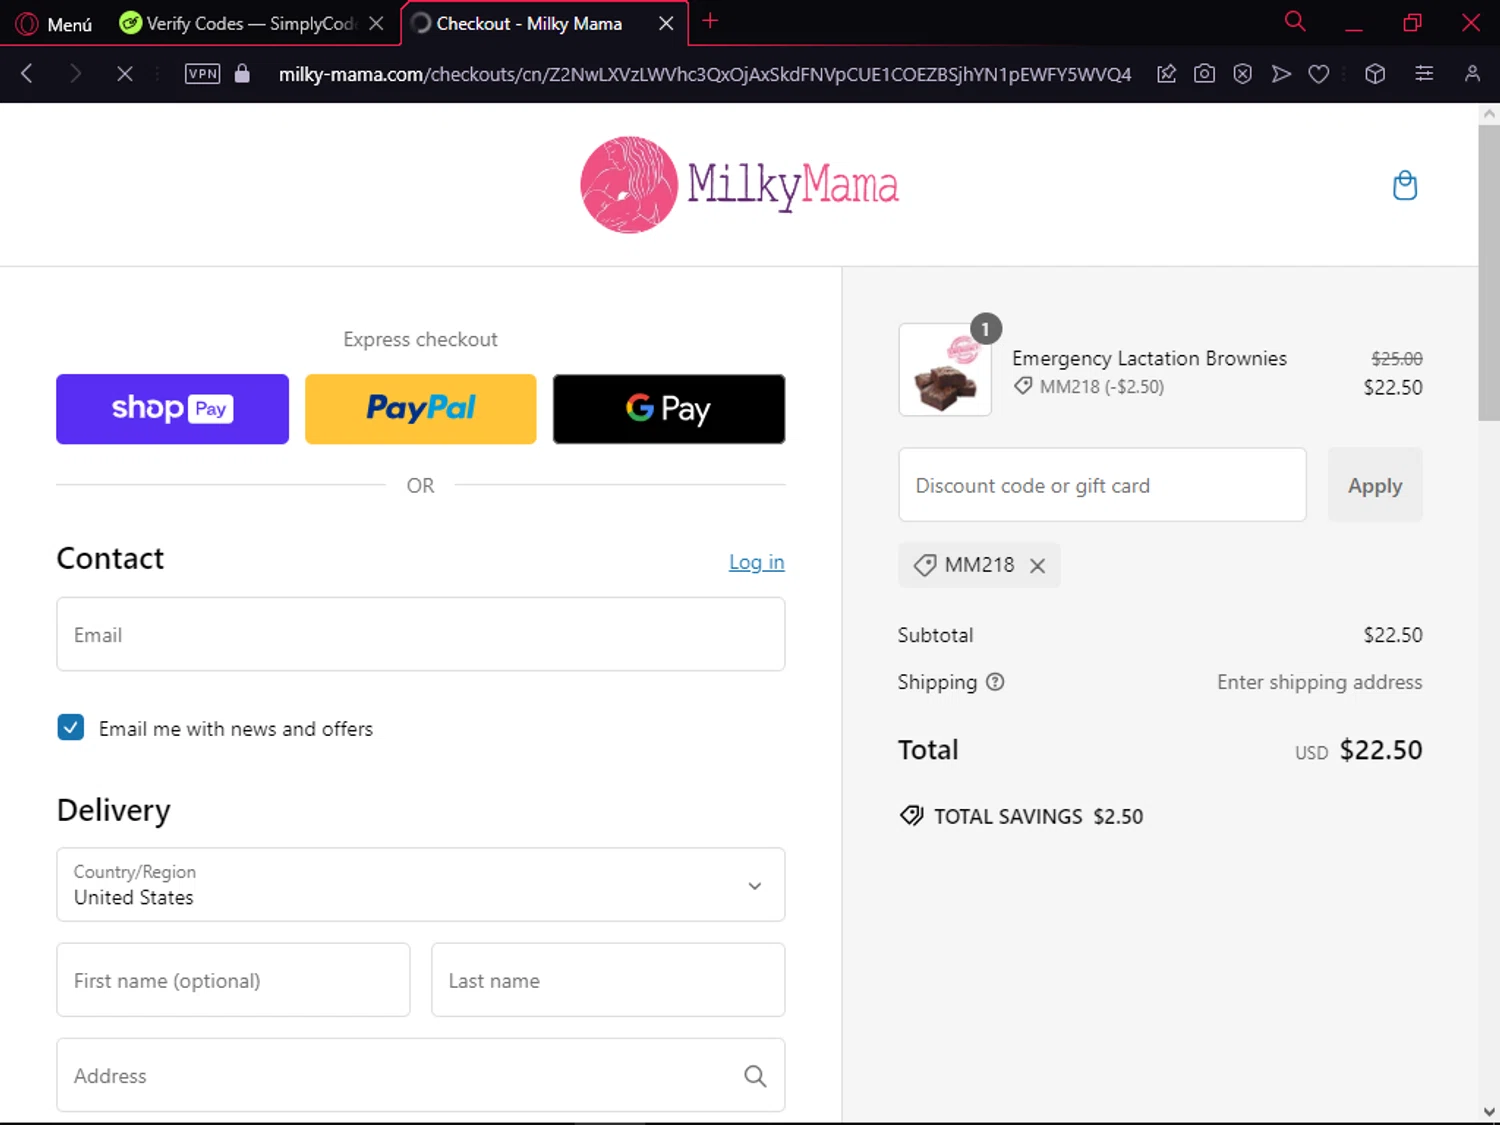
Task: Click the Express checkout heading
Action: (x=420, y=339)
